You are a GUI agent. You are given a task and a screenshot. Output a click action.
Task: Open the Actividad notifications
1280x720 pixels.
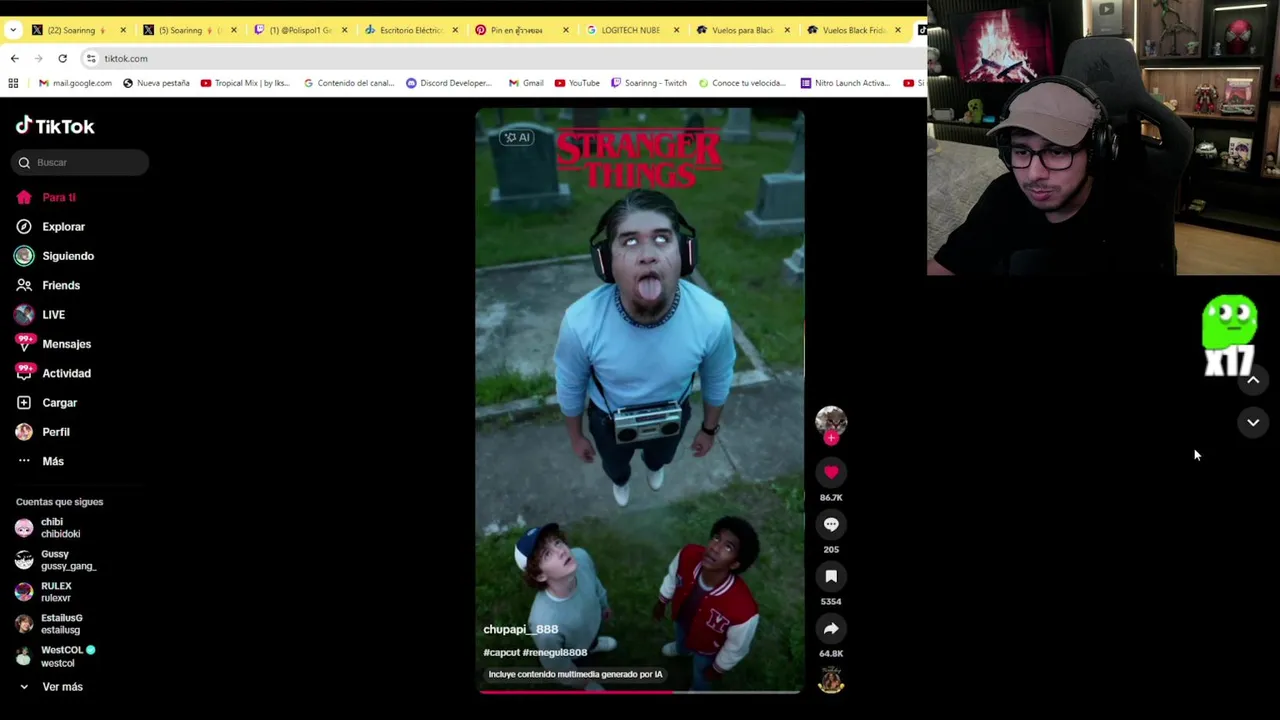pyautogui.click(x=53, y=373)
